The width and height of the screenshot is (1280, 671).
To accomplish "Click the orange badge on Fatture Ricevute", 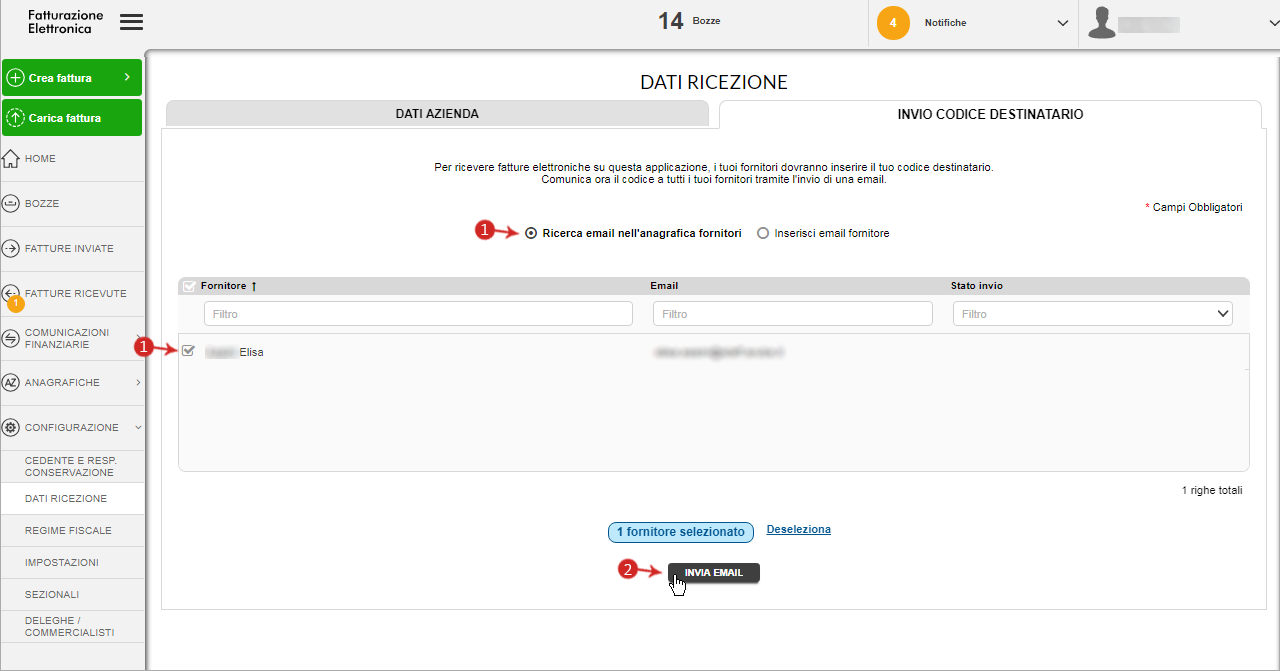I will pos(16,303).
